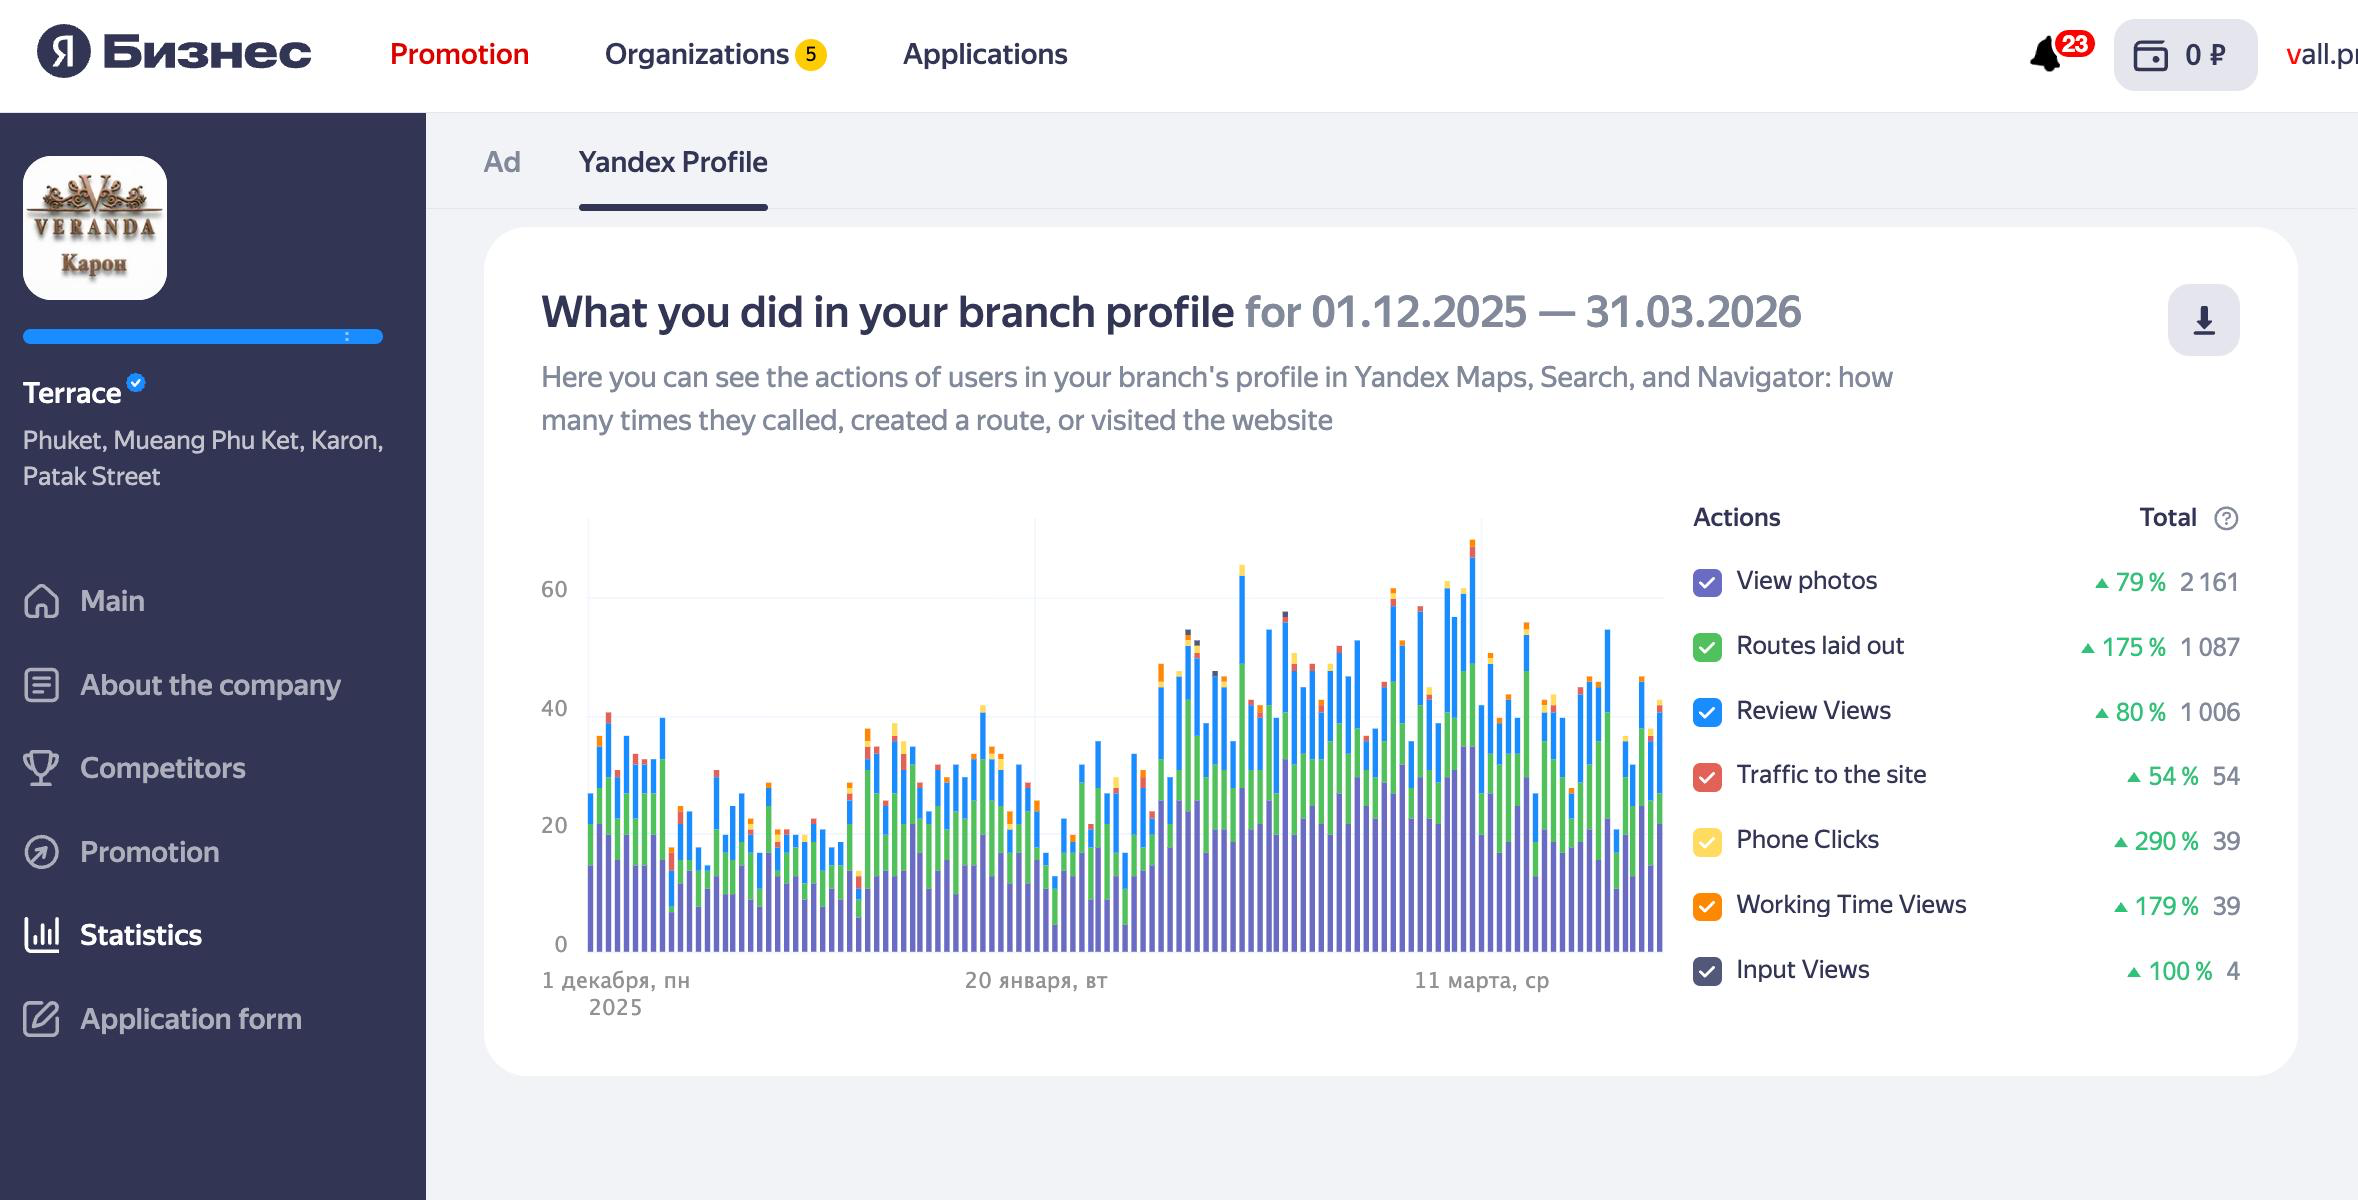Click the Statistics bar chart icon
Screen dimensions: 2358x1200
coord(41,935)
